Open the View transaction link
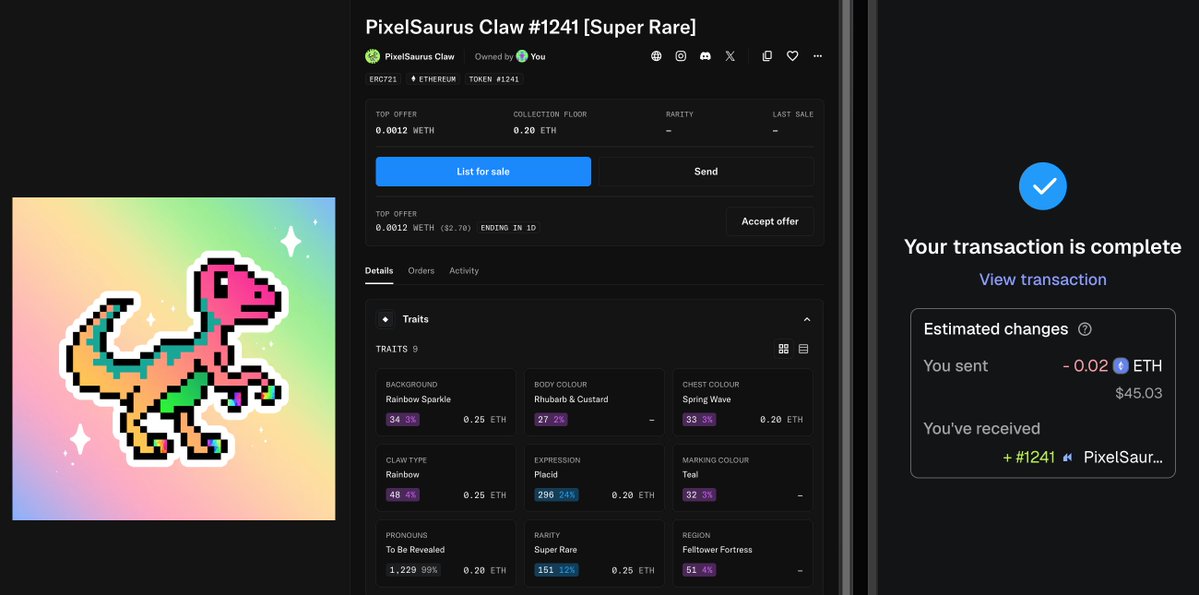Image resolution: width=1199 pixels, height=595 pixels. (1042, 279)
